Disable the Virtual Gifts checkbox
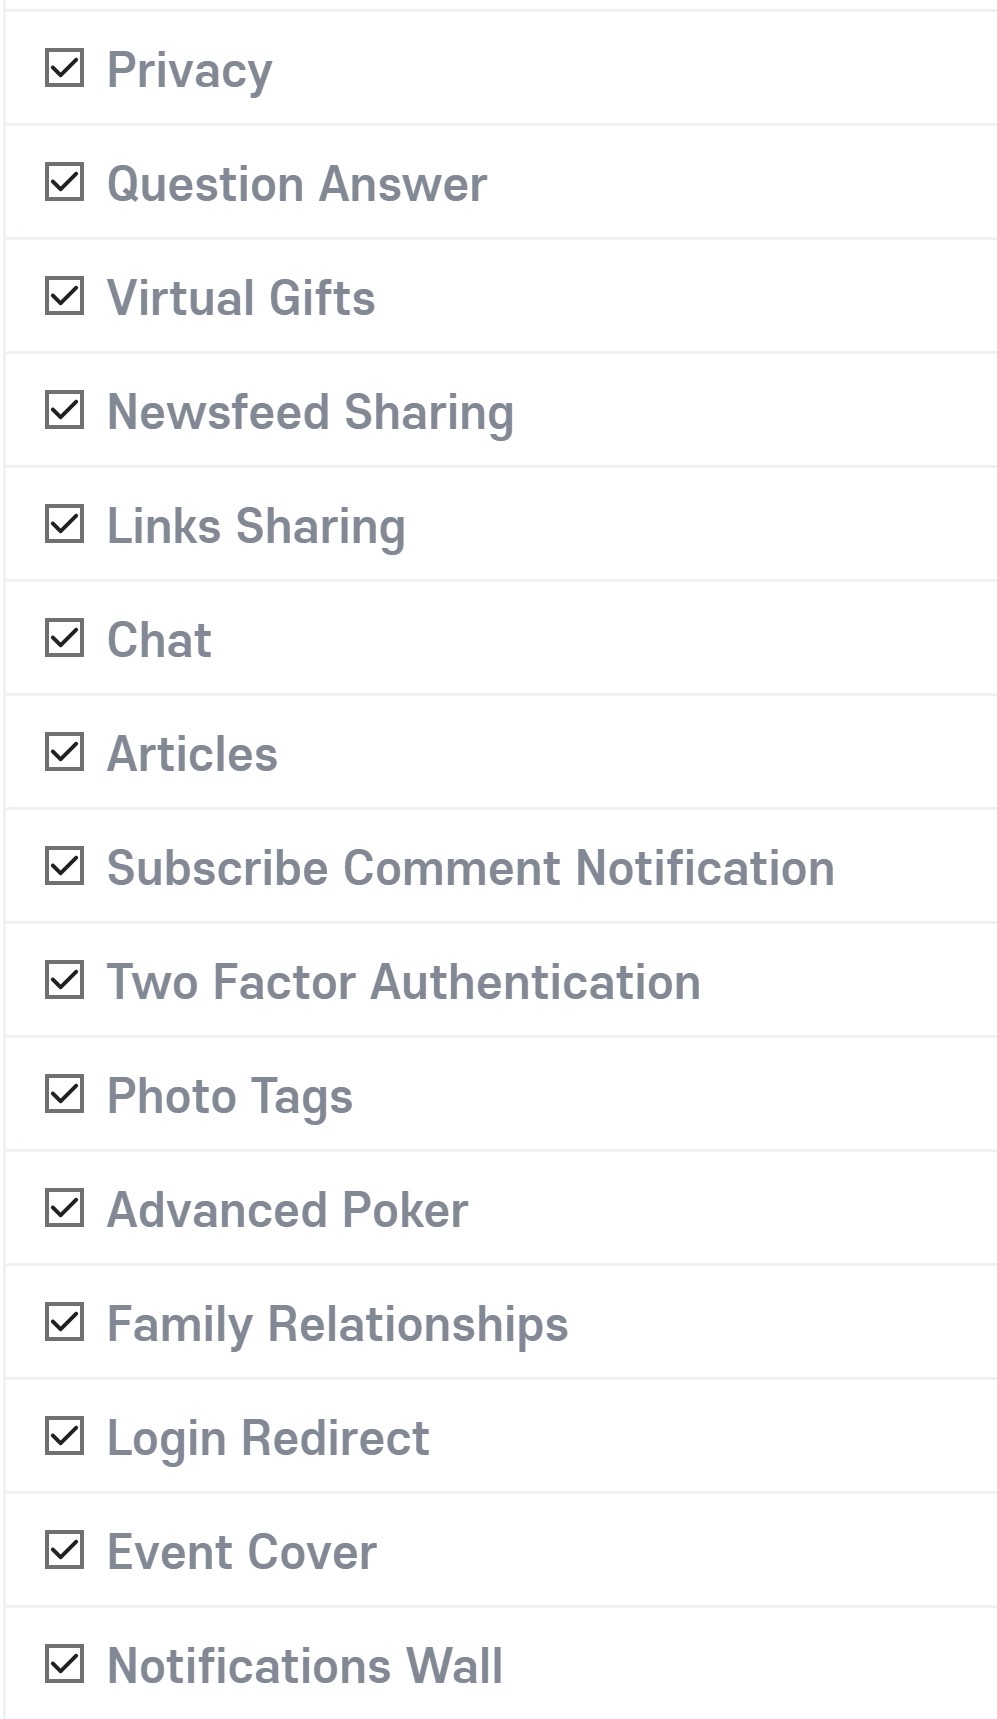The height and width of the screenshot is (1719, 997). 64,297
